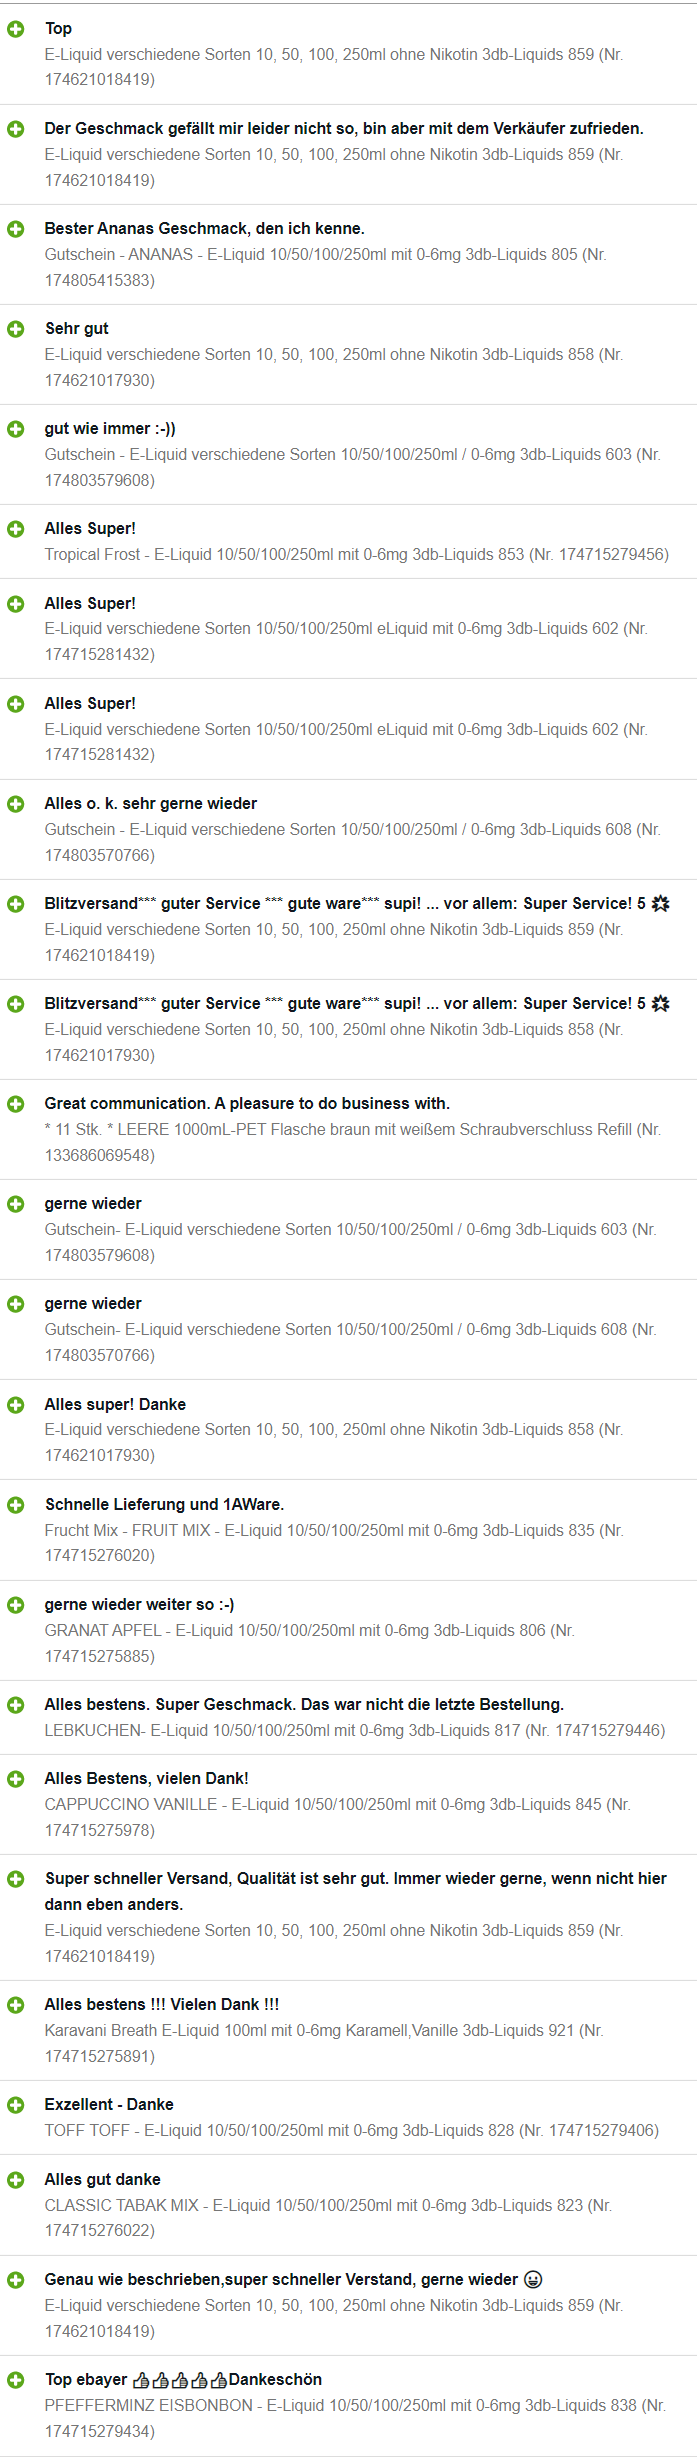The width and height of the screenshot is (697, 2457).
Task: Click the green plus beside "Top ebayer" feedback
Action: (16, 2380)
